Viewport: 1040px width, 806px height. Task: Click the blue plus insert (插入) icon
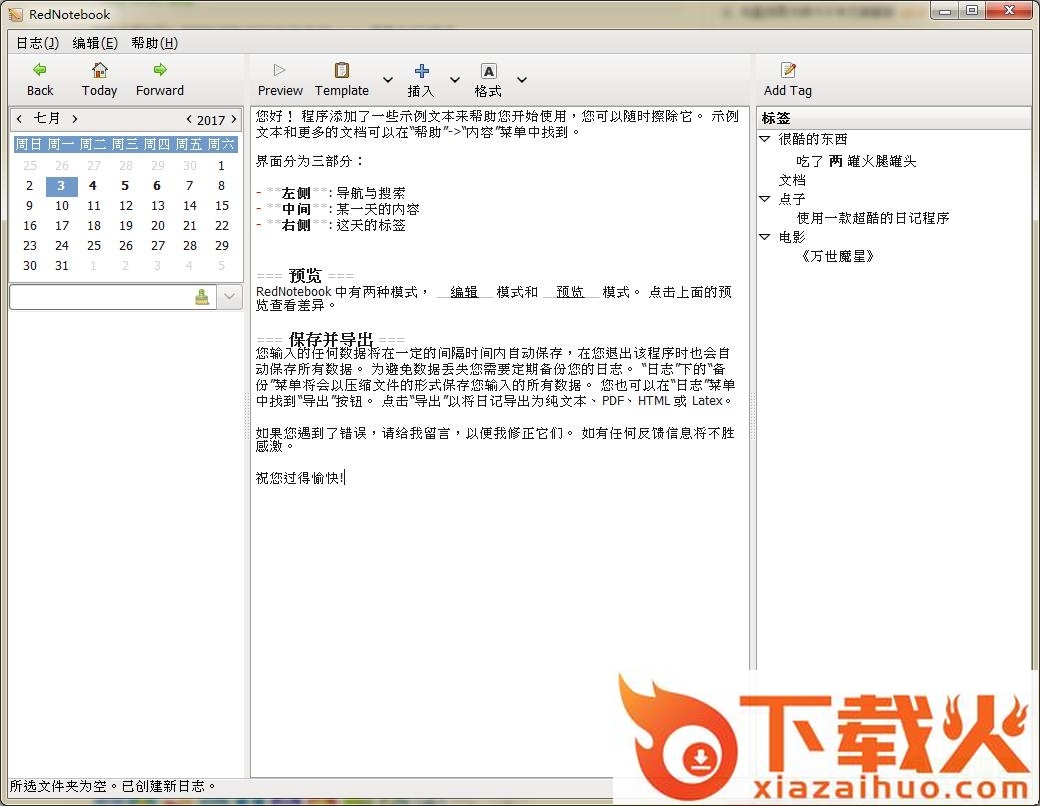point(421,71)
